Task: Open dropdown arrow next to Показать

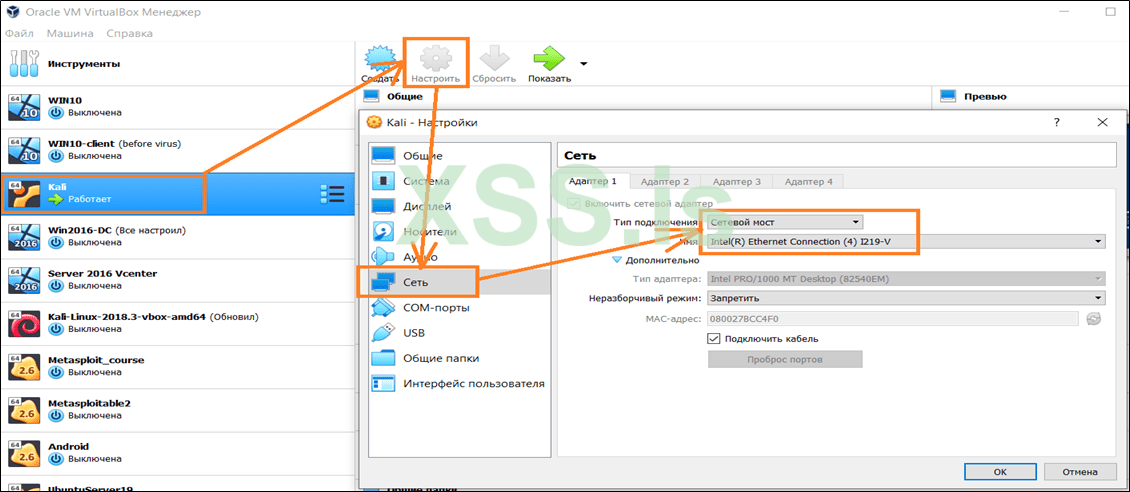Action: point(584,63)
